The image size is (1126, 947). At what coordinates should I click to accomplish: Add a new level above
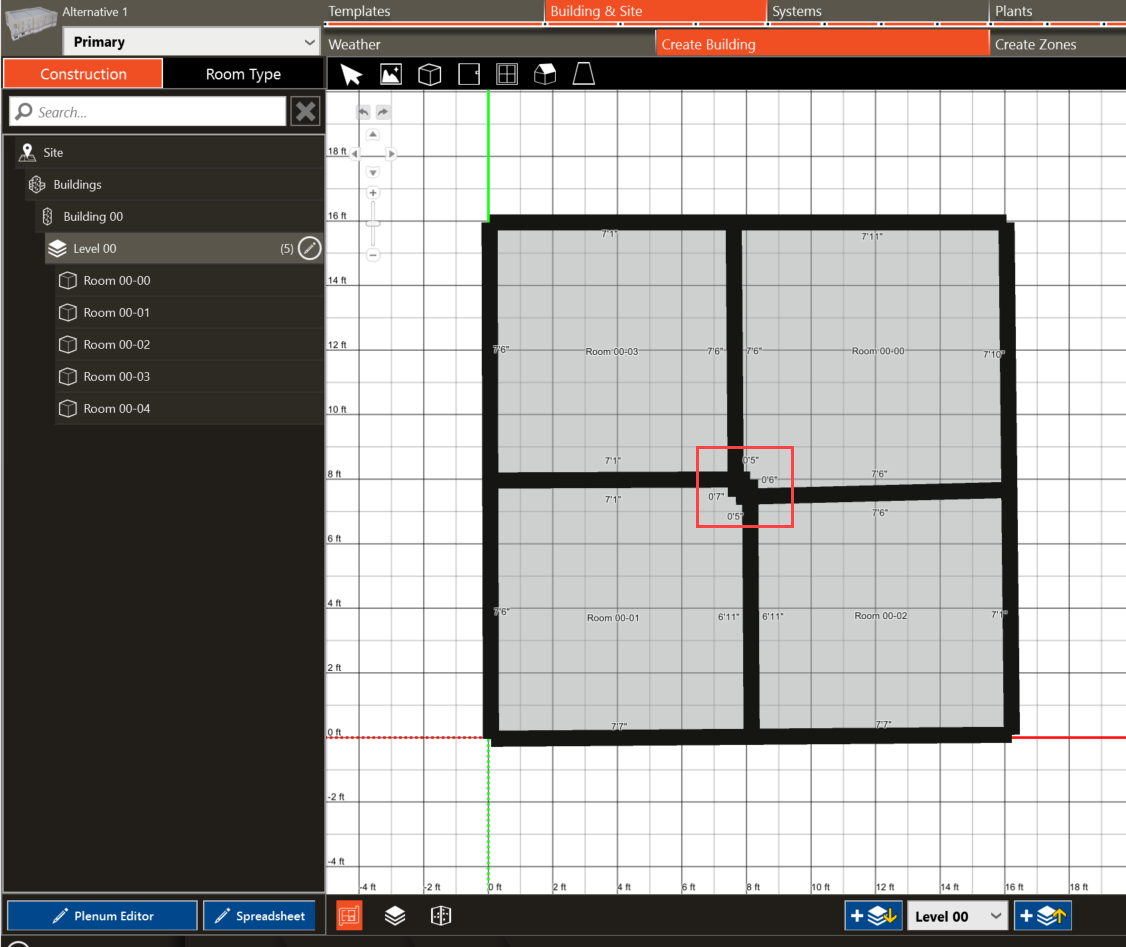(x=1043, y=915)
